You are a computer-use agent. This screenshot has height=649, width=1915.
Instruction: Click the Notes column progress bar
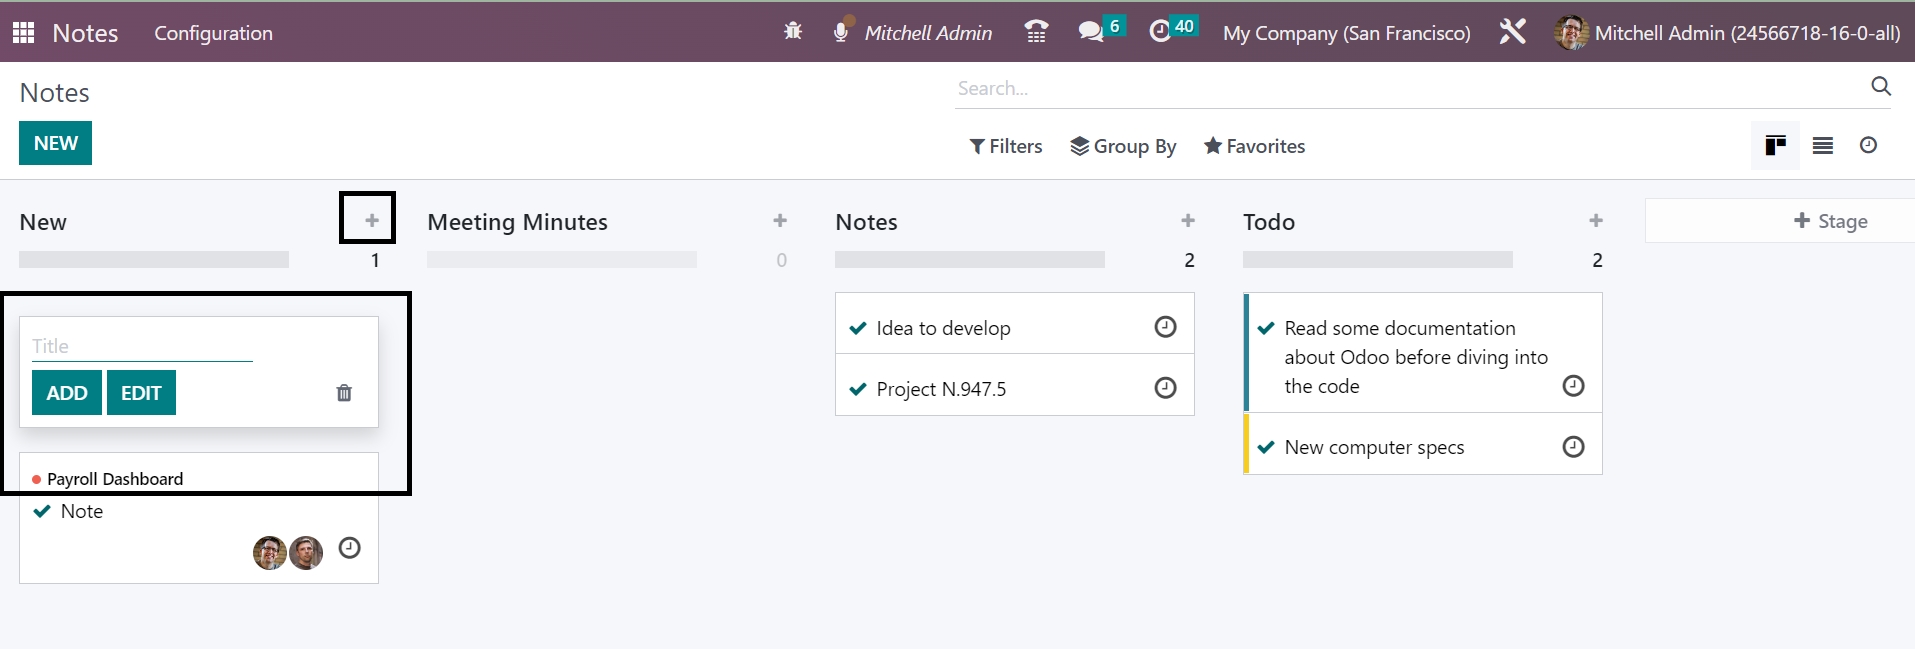click(x=969, y=260)
